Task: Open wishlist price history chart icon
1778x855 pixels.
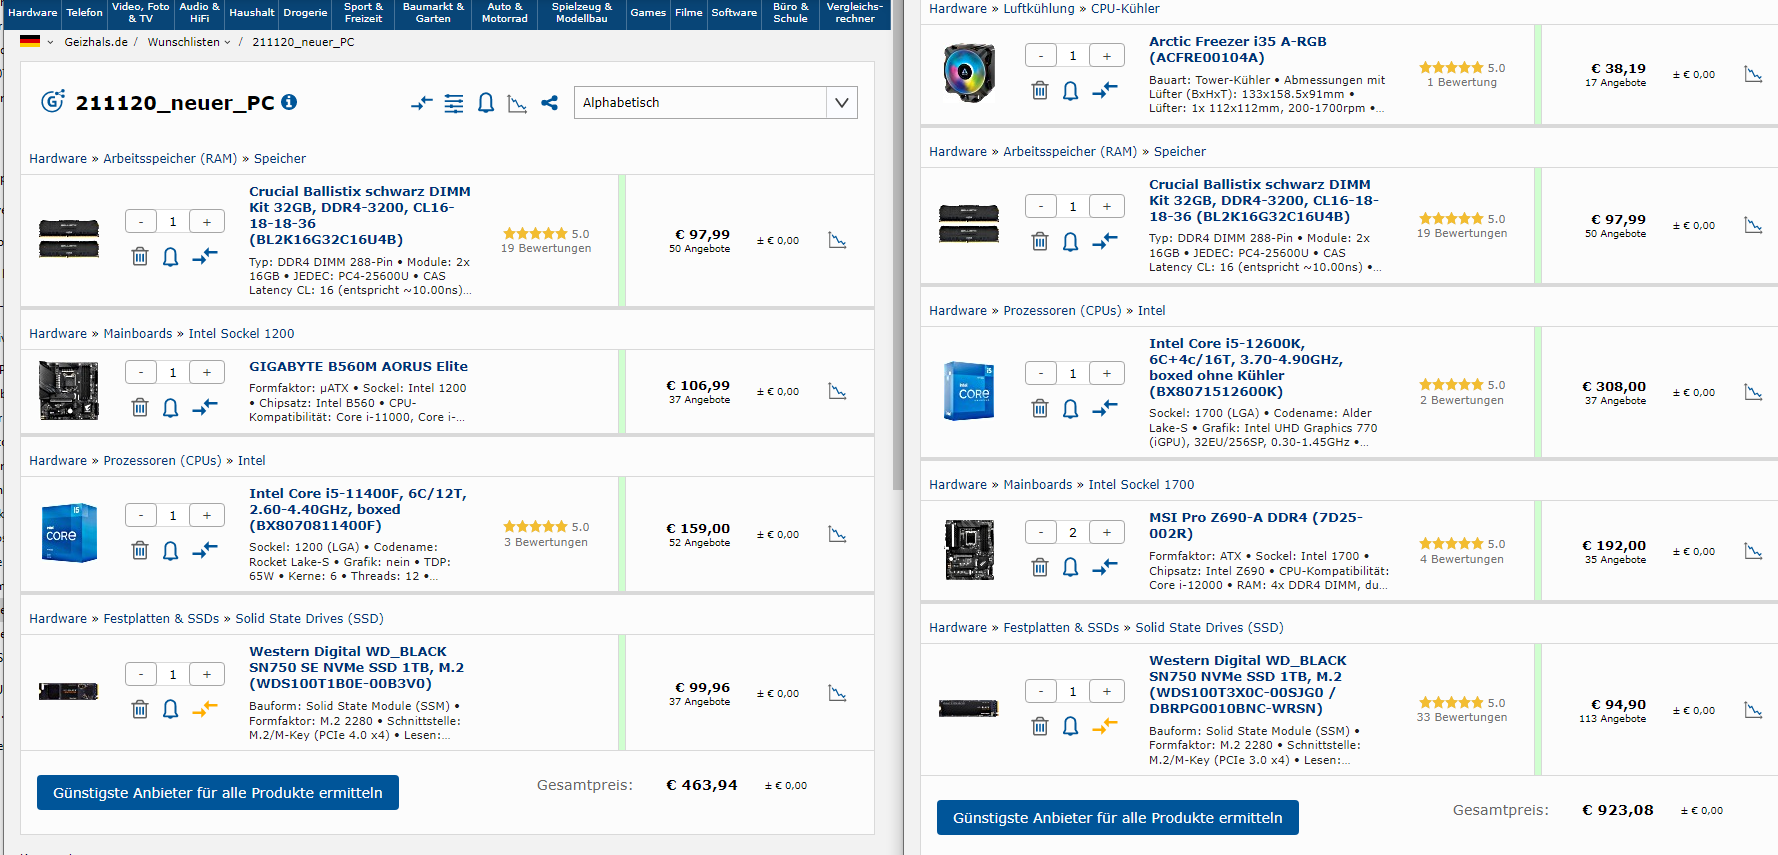Action: click(x=517, y=103)
